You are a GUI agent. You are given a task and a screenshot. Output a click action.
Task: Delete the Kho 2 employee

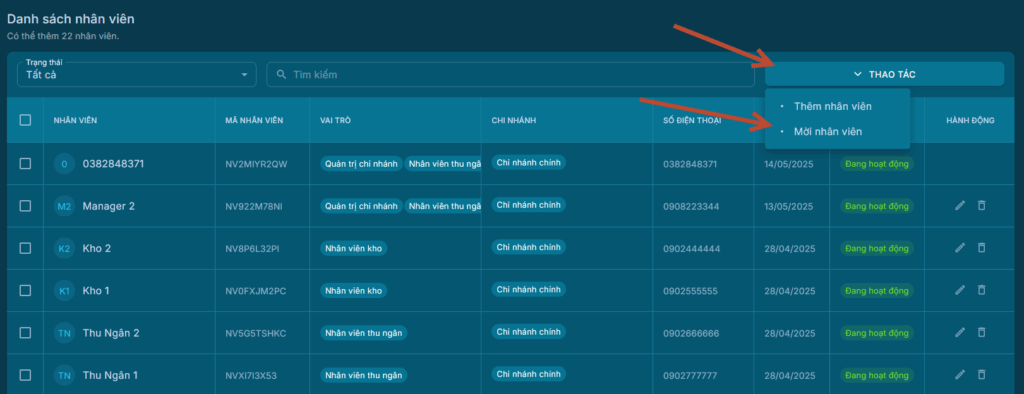click(x=981, y=248)
